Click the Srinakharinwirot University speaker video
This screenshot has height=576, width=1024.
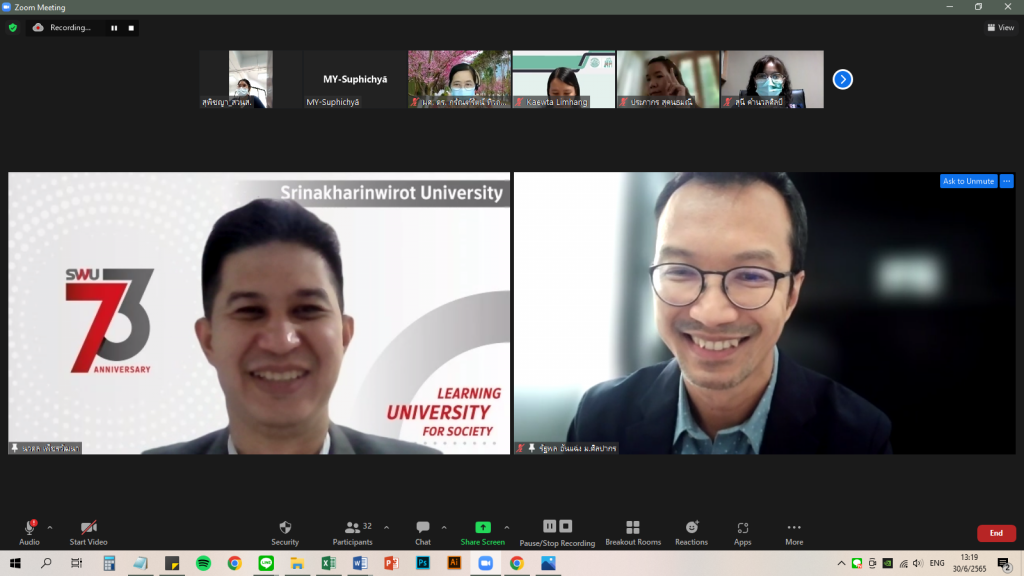tap(259, 313)
